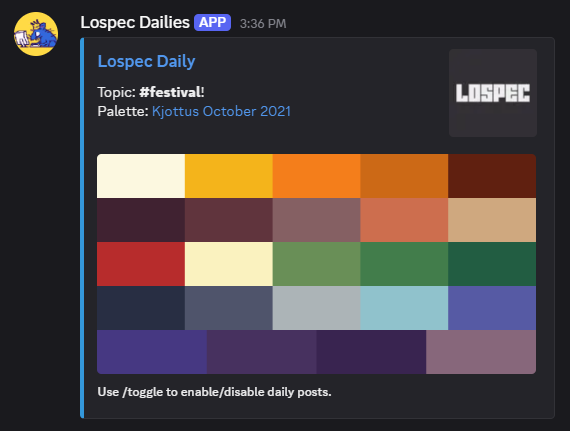The width and height of the screenshot is (570, 431).
Task: Click the light sky blue color swatch
Action: [404, 308]
